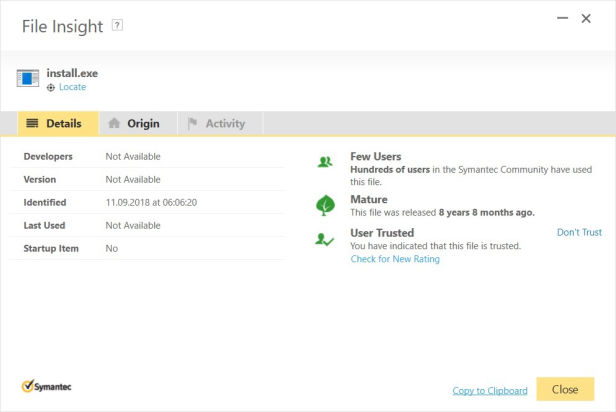
Task: Click Copy to Clipboard link
Action: pyautogui.click(x=490, y=390)
